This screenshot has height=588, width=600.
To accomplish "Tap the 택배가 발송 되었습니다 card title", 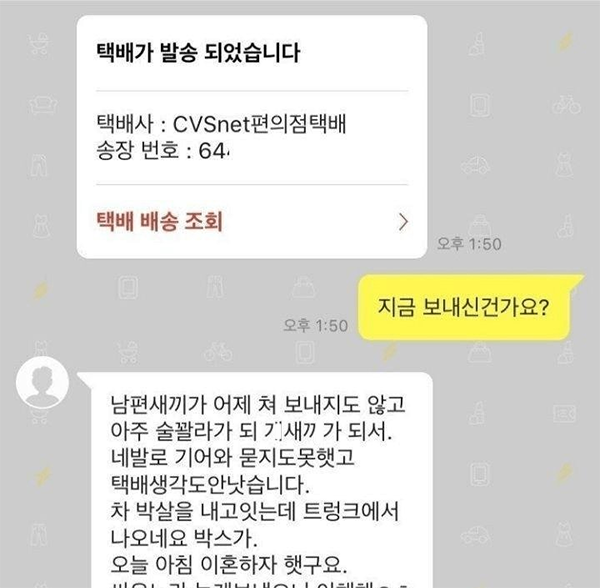I will click(x=198, y=53).
